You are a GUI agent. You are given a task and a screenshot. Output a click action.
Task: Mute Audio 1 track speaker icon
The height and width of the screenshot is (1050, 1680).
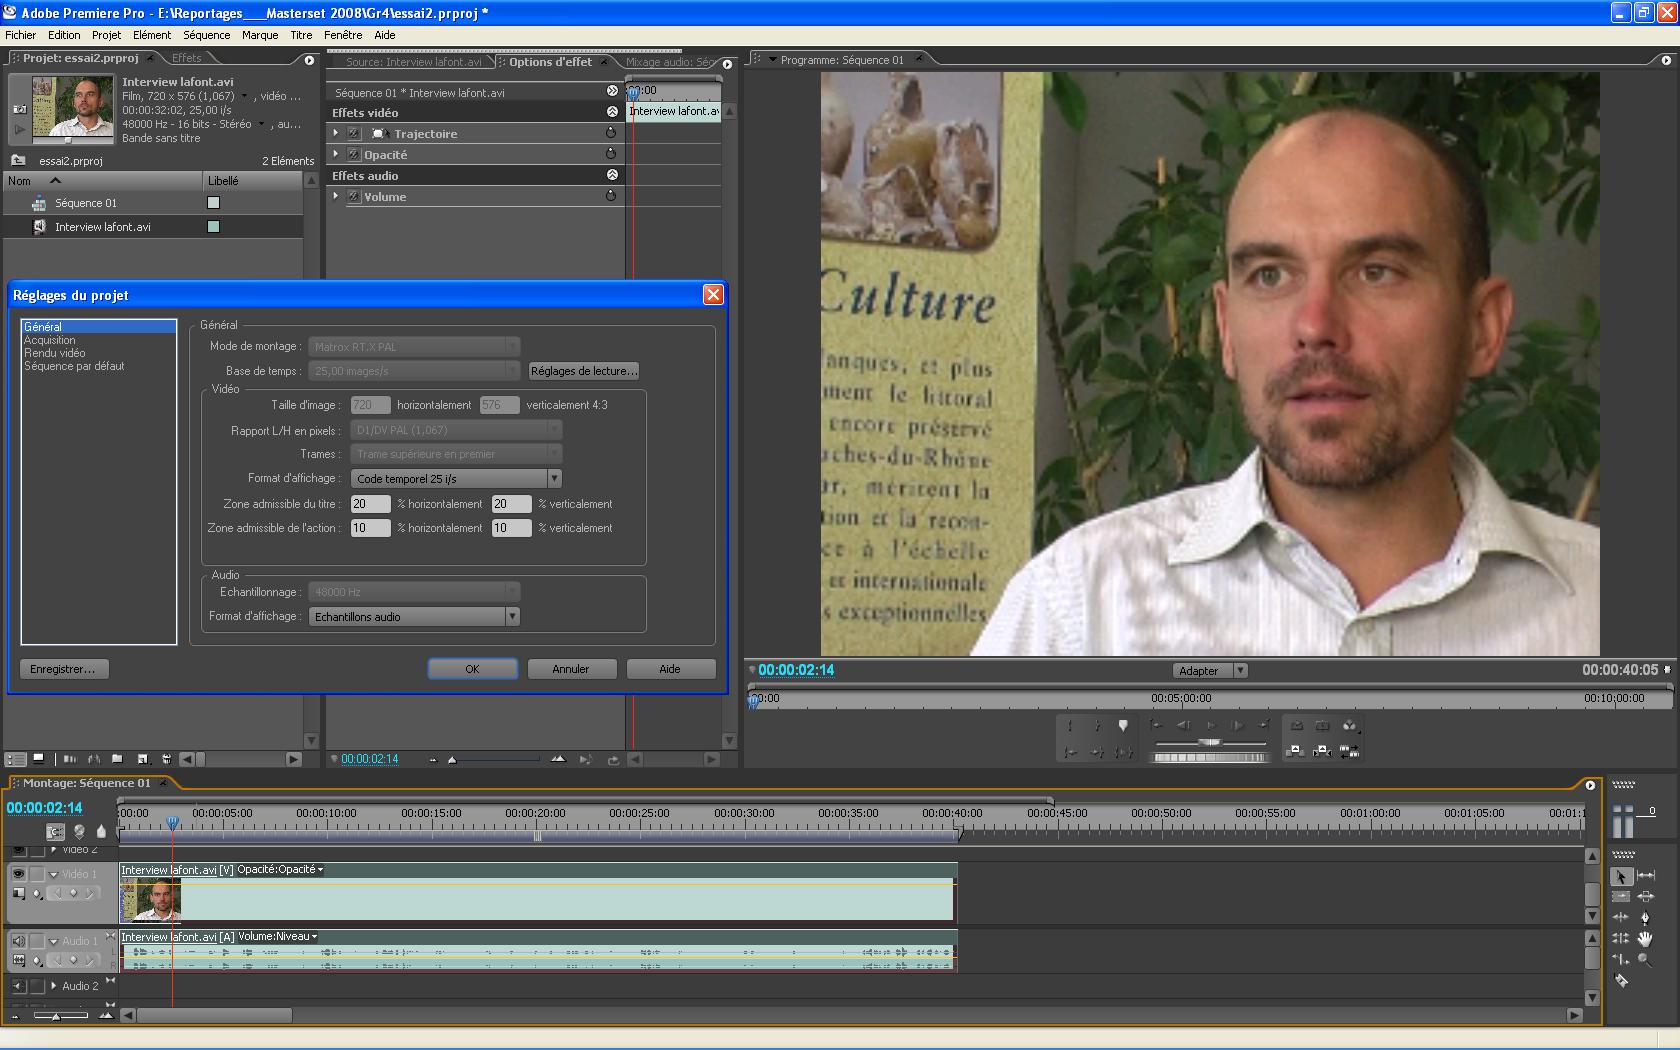(18, 941)
